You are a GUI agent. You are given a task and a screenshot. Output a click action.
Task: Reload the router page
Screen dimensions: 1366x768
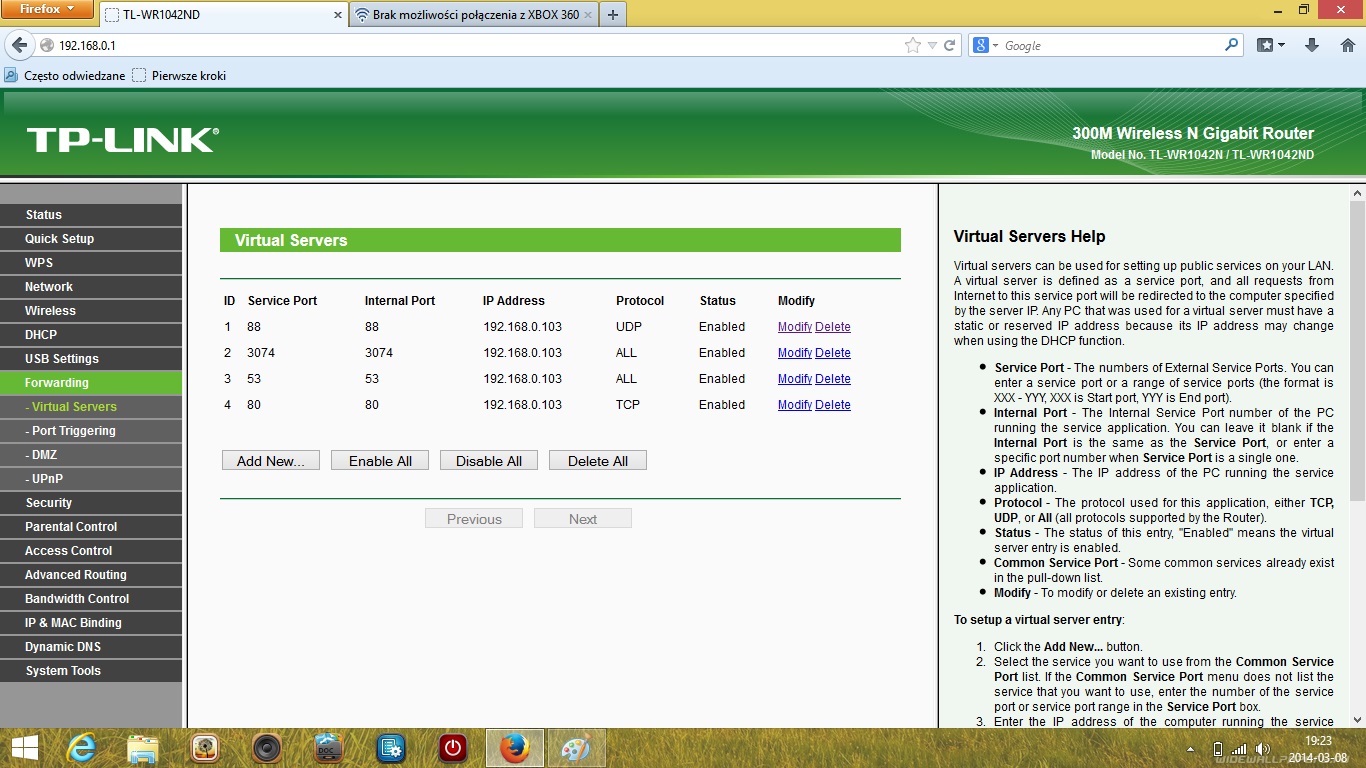click(x=950, y=45)
